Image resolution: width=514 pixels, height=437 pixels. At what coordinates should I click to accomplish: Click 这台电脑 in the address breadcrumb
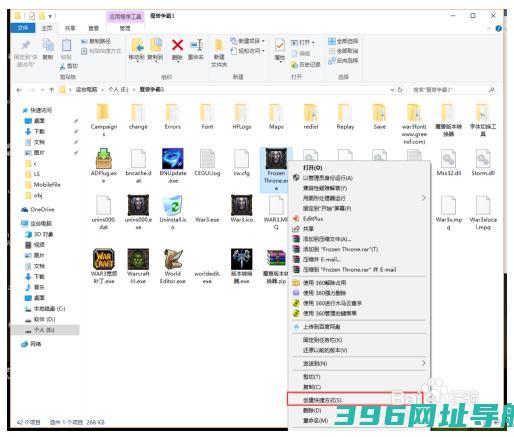[87, 90]
